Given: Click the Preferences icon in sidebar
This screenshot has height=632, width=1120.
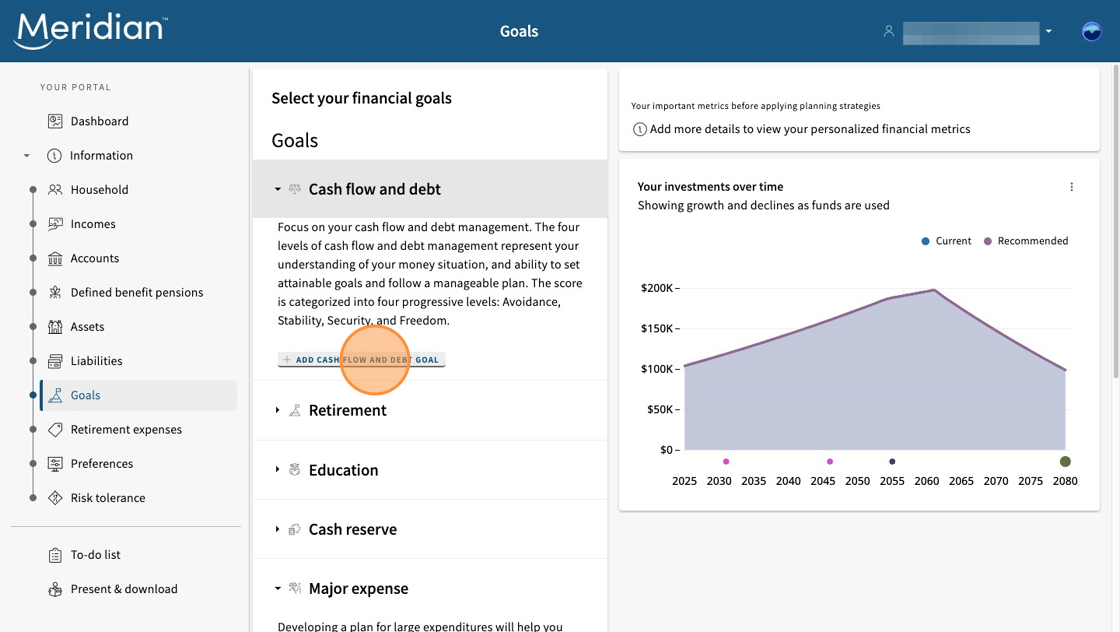Looking at the screenshot, I should pyautogui.click(x=55, y=464).
